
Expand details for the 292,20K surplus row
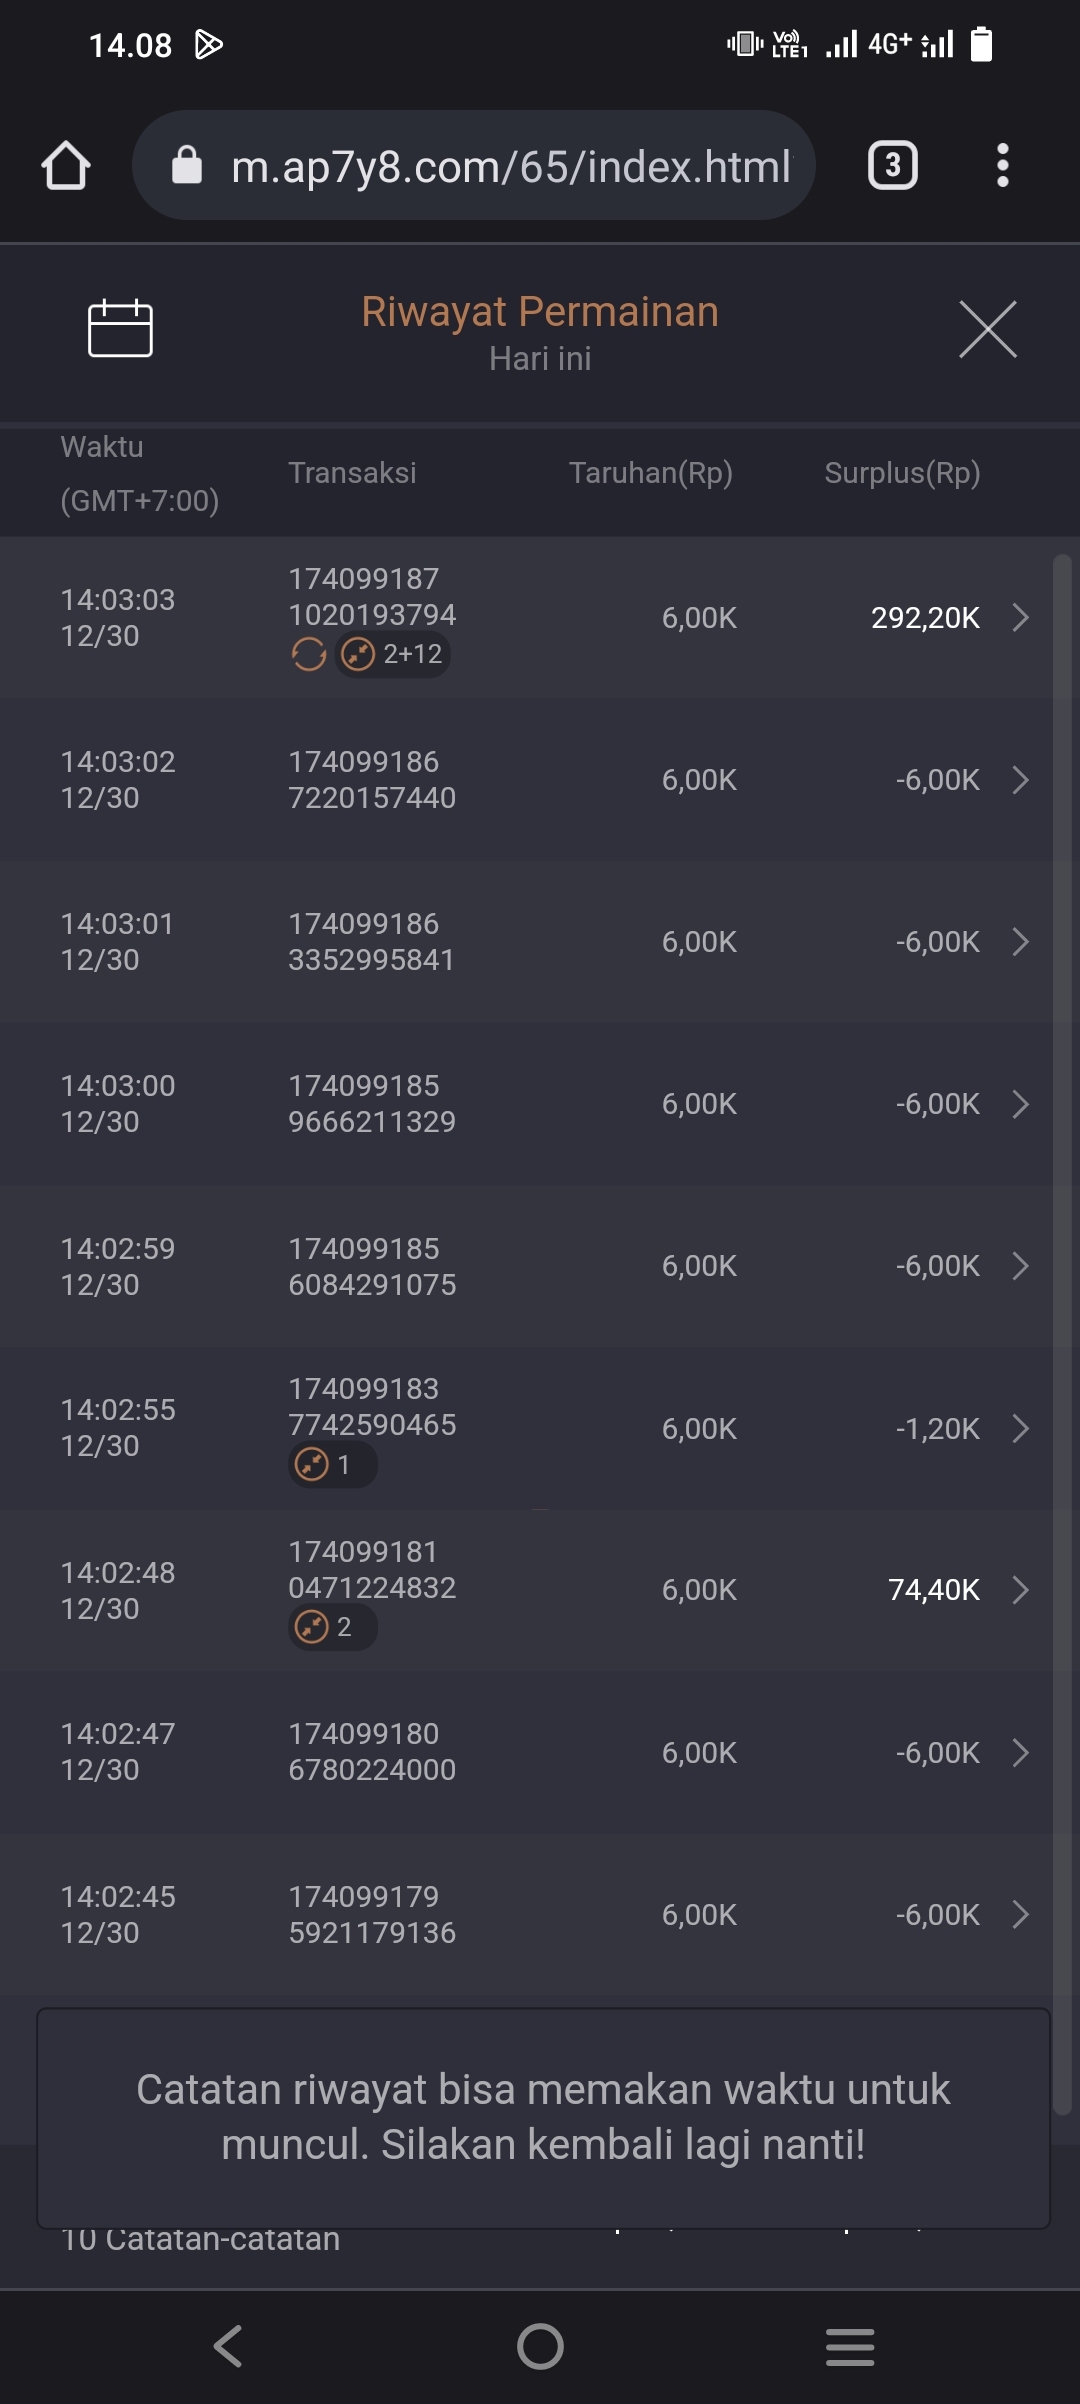[1020, 617]
